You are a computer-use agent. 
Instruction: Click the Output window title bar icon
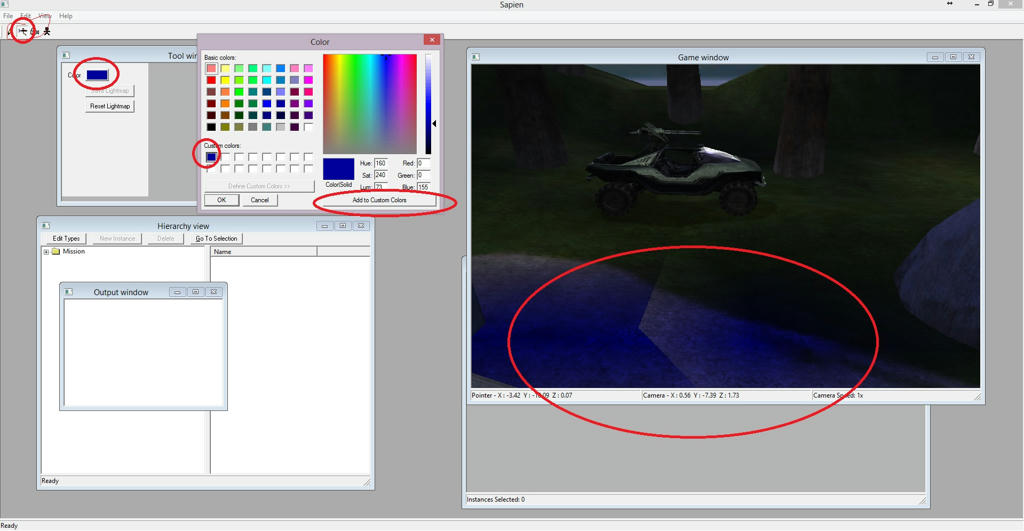click(69, 292)
